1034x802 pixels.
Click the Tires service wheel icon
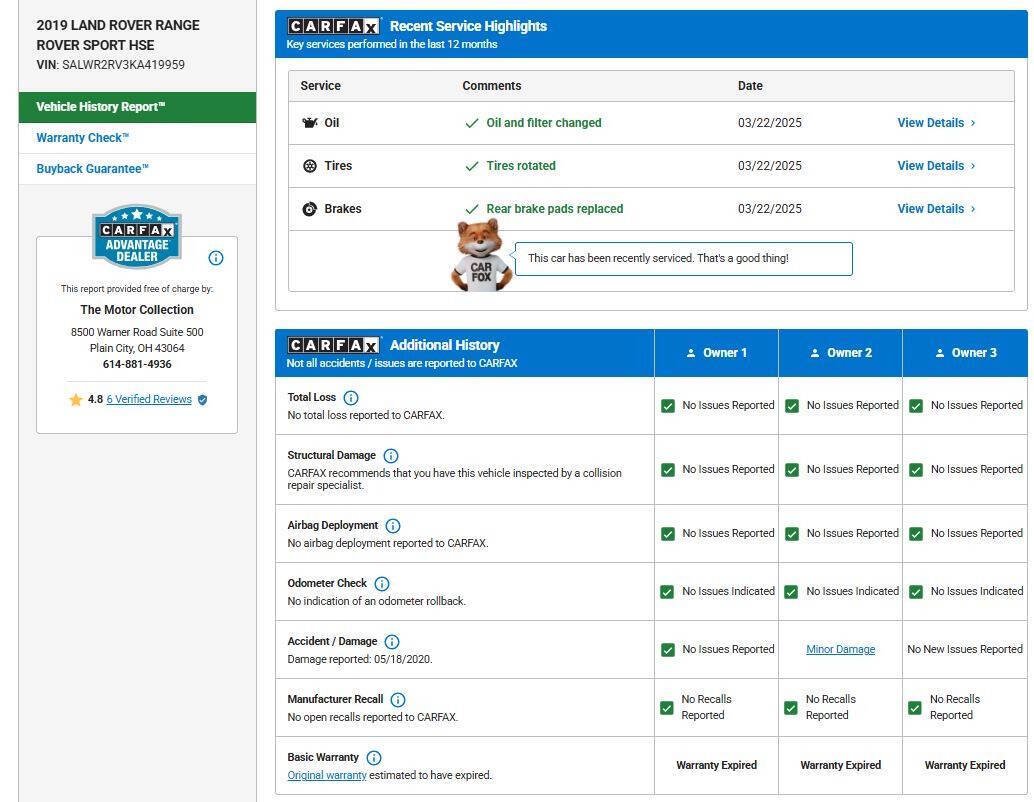(x=309, y=166)
